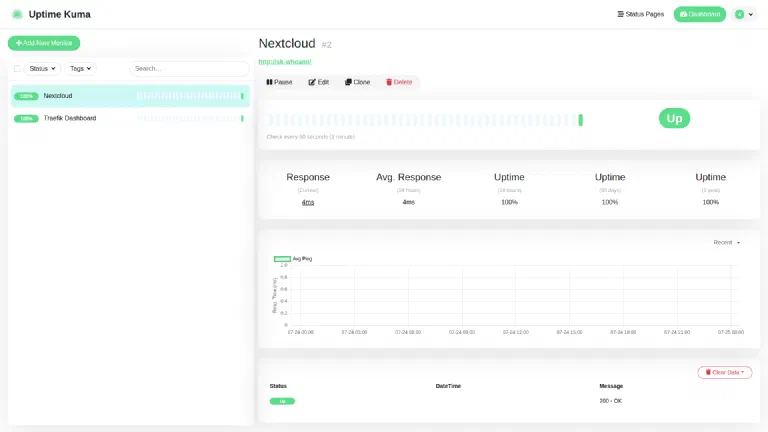Viewport: 768px width, 432px height.
Task: Click the Traefik Dashboard 100% badge
Action: pos(26,119)
